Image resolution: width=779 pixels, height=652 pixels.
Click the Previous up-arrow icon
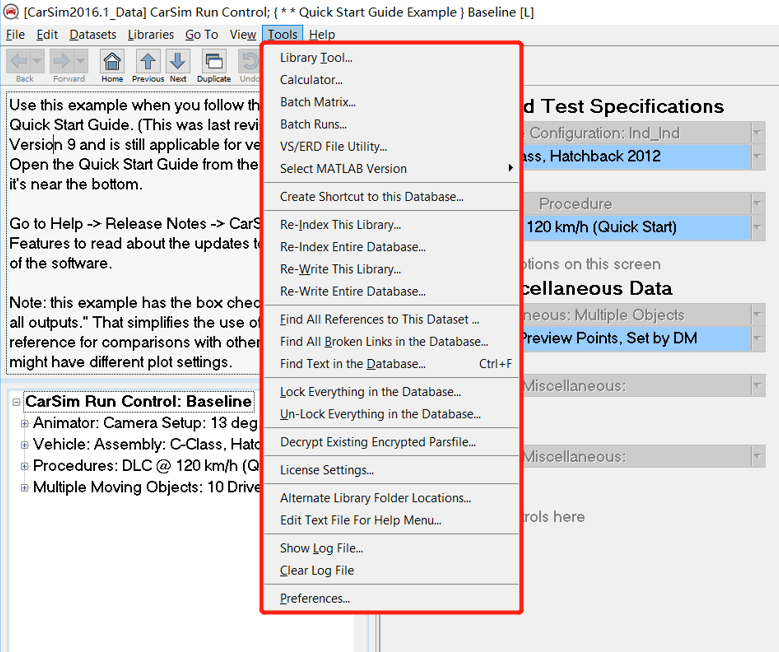click(148, 62)
